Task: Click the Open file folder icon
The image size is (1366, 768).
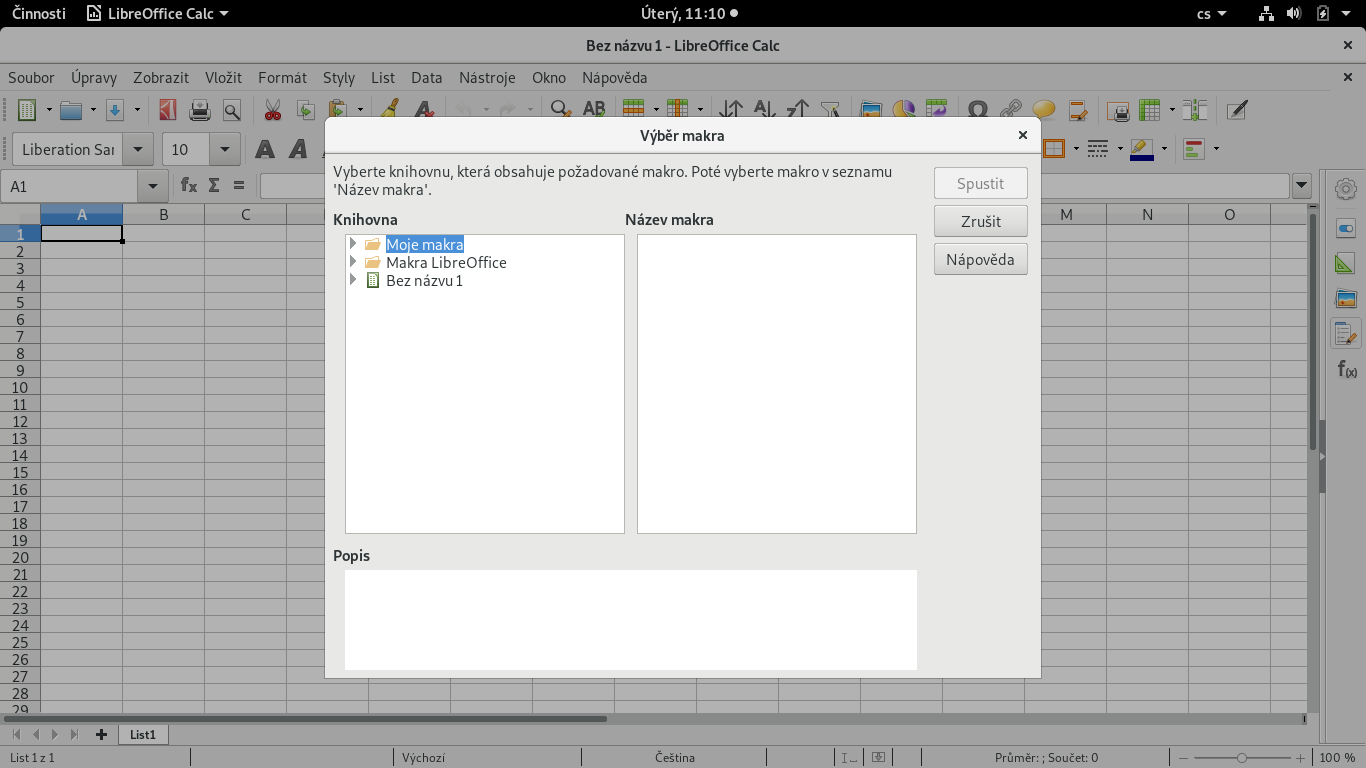Action: tap(70, 110)
